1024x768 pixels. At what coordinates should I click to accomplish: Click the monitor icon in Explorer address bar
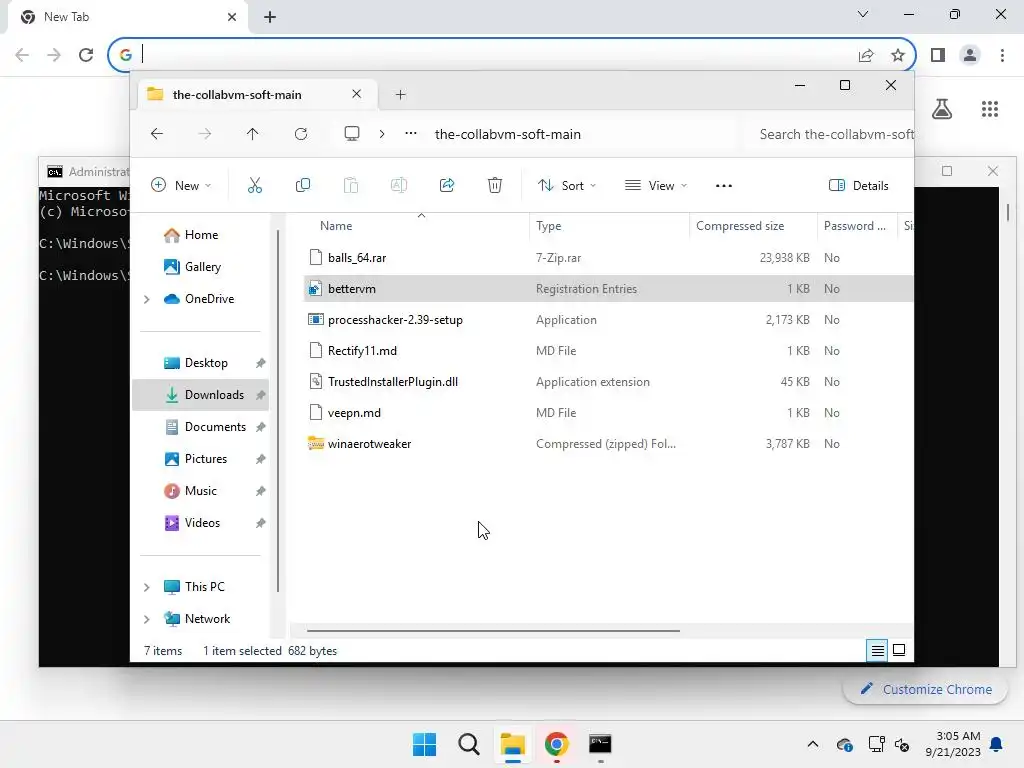tap(352, 134)
